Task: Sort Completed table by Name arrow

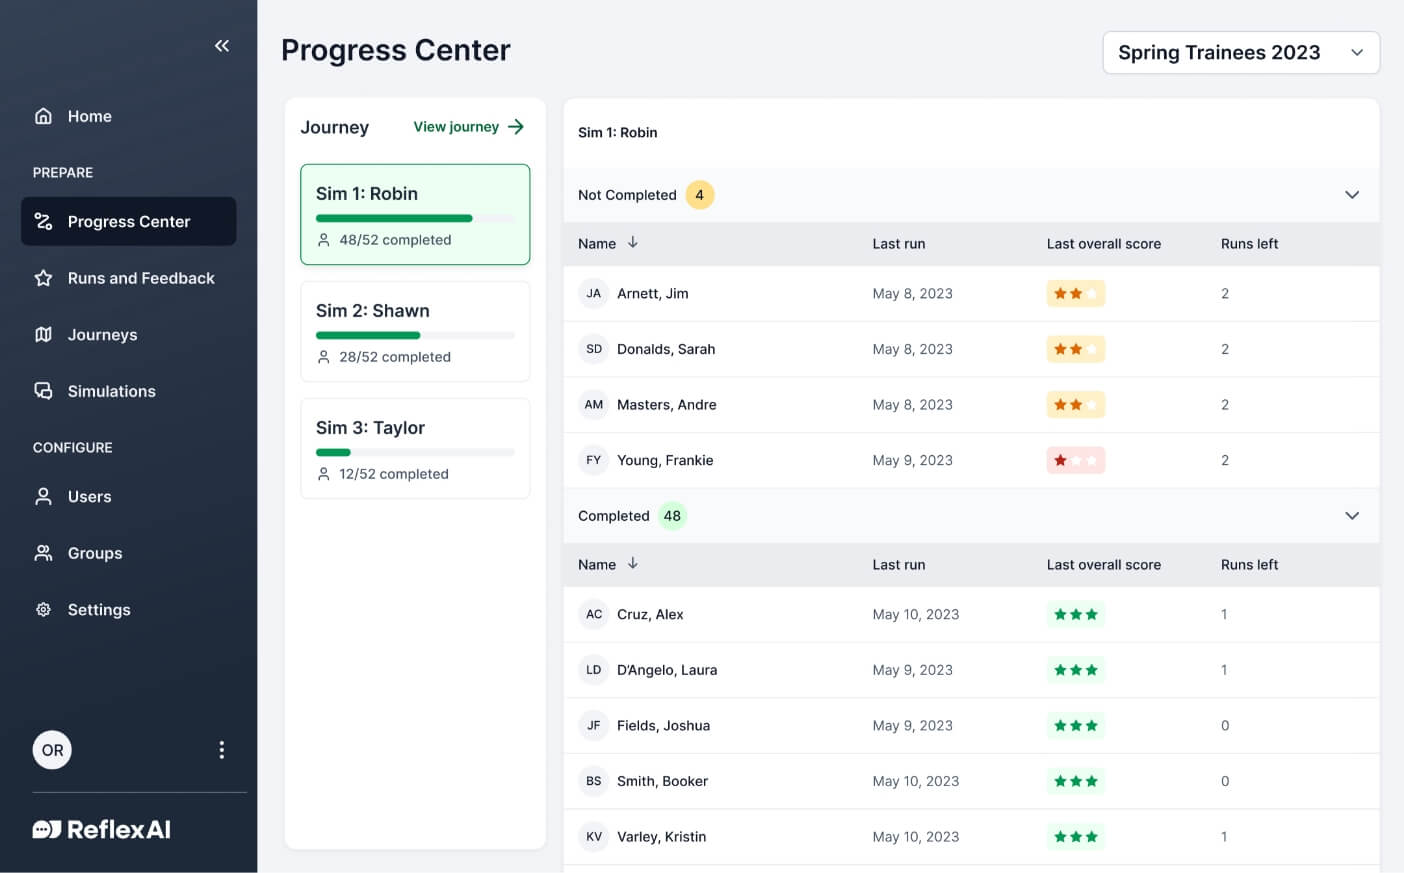Action: click(x=633, y=564)
